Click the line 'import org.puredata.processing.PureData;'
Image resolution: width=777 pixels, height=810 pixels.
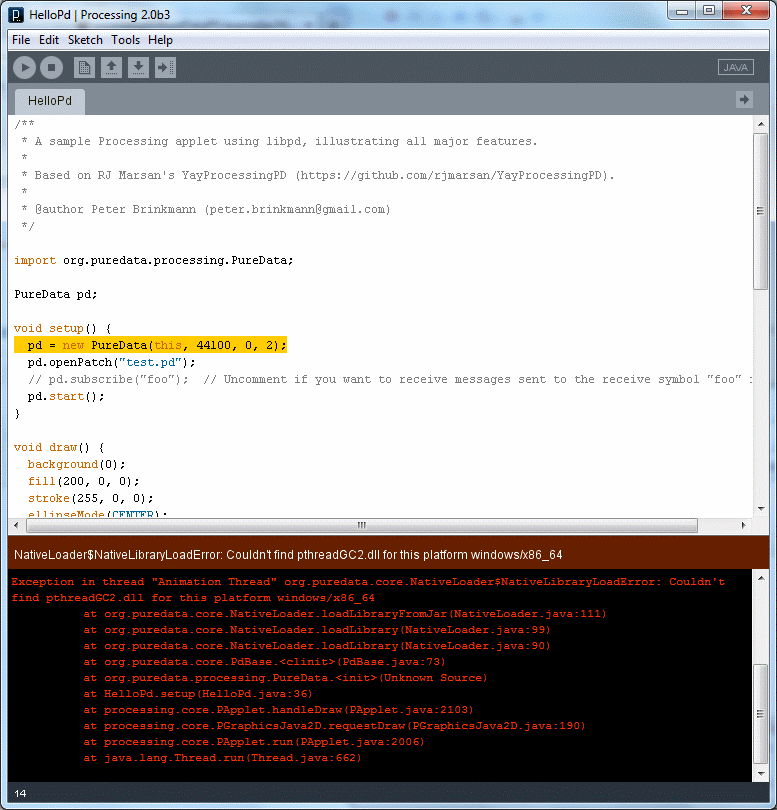[153, 260]
